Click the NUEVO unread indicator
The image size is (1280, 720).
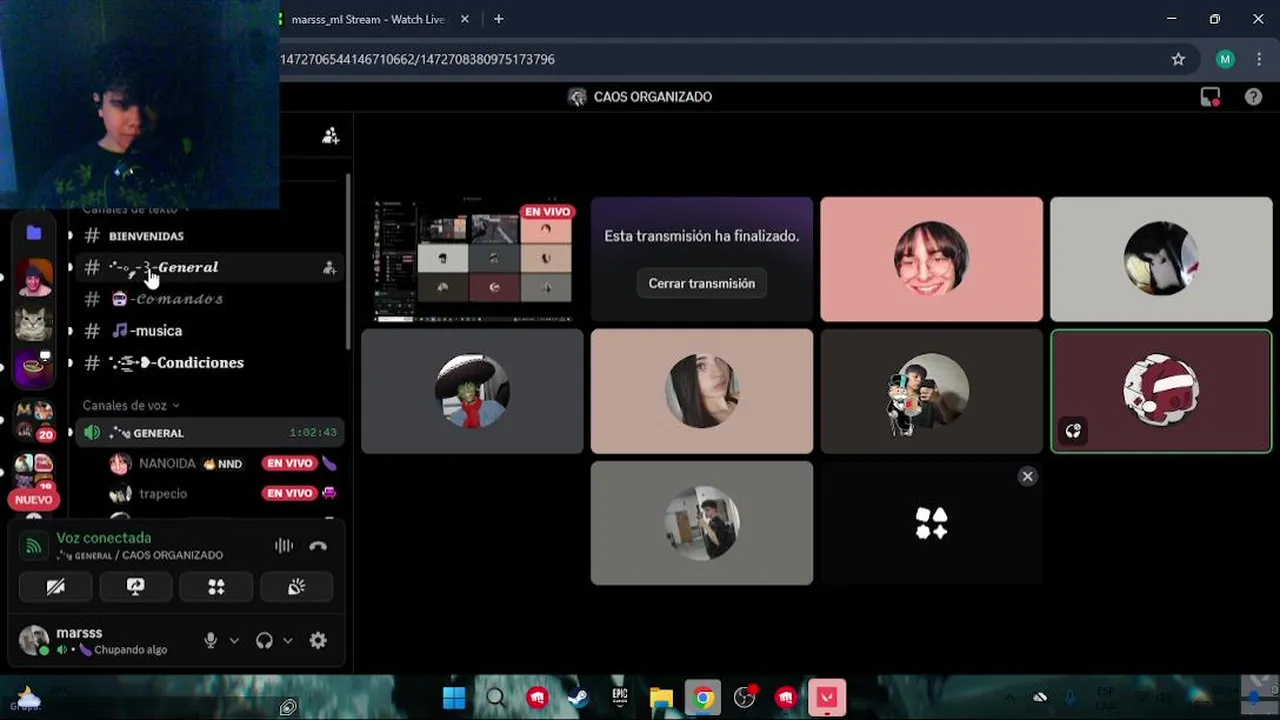[33, 500]
